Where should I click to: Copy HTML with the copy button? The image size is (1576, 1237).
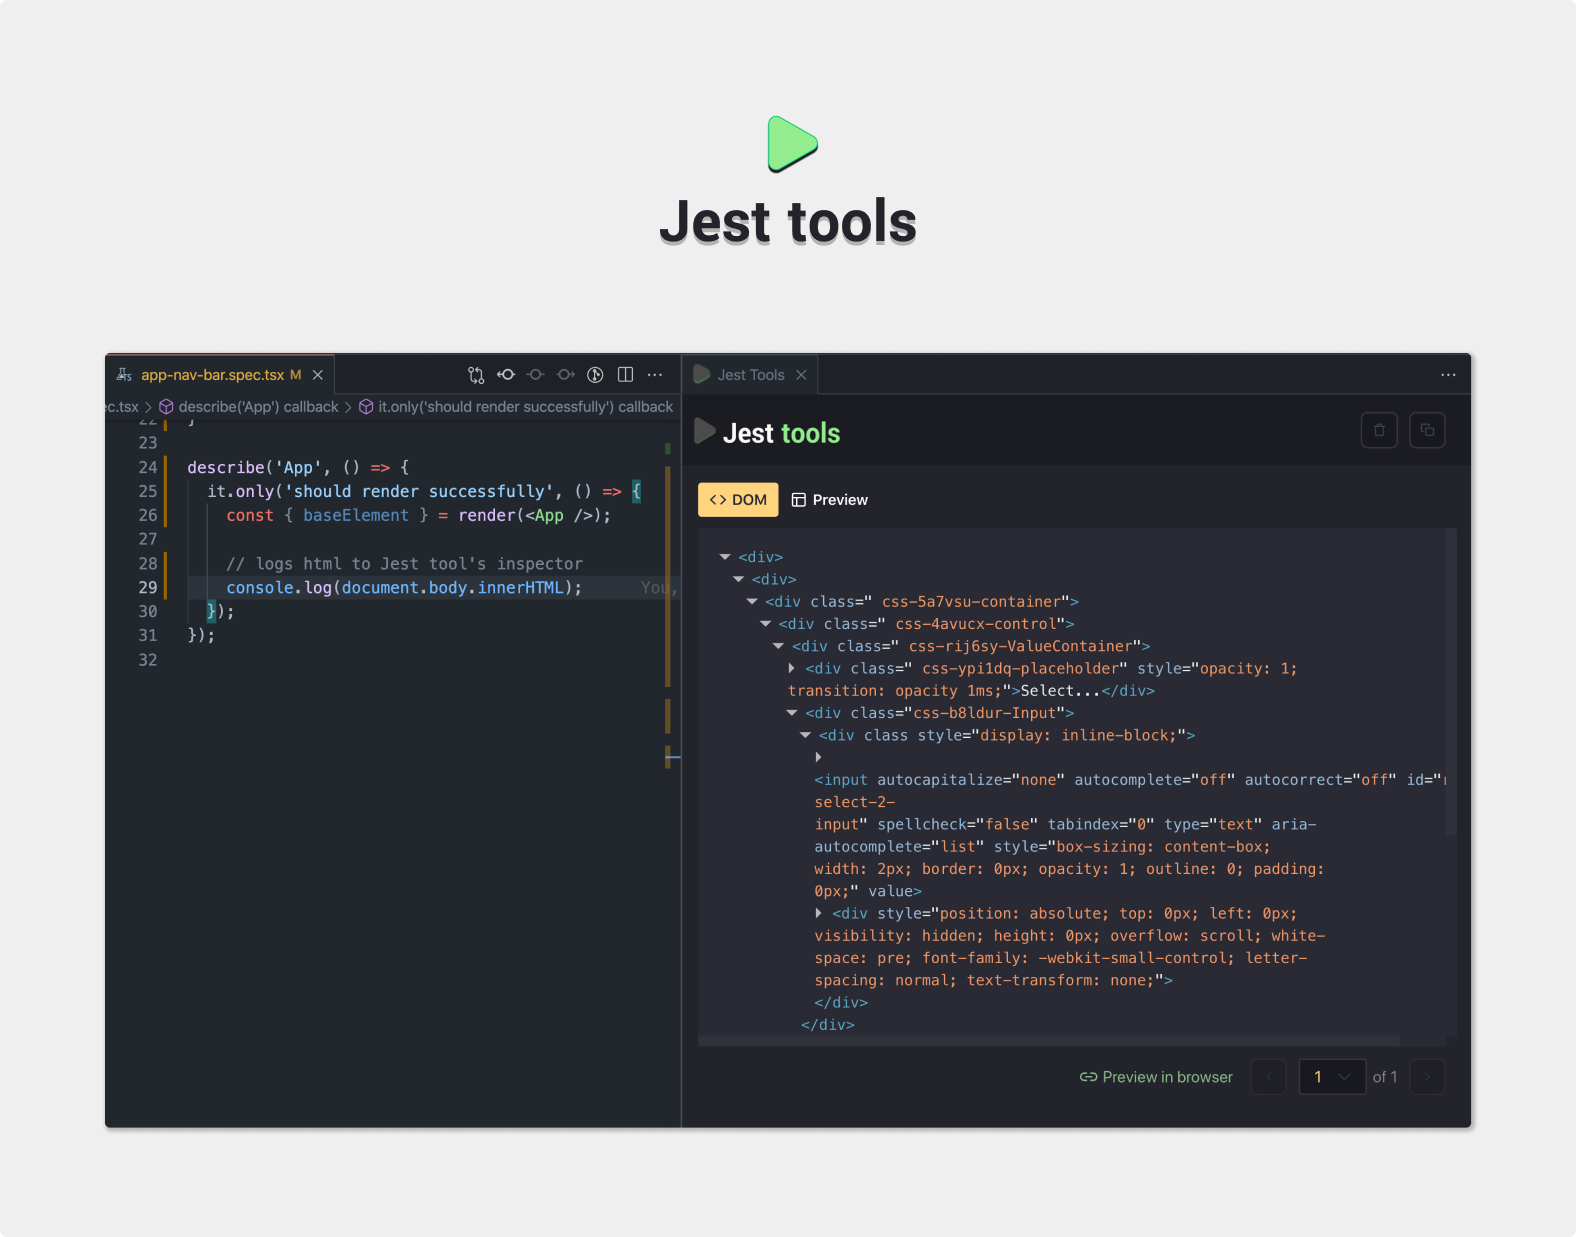(x=1427, y=430)
